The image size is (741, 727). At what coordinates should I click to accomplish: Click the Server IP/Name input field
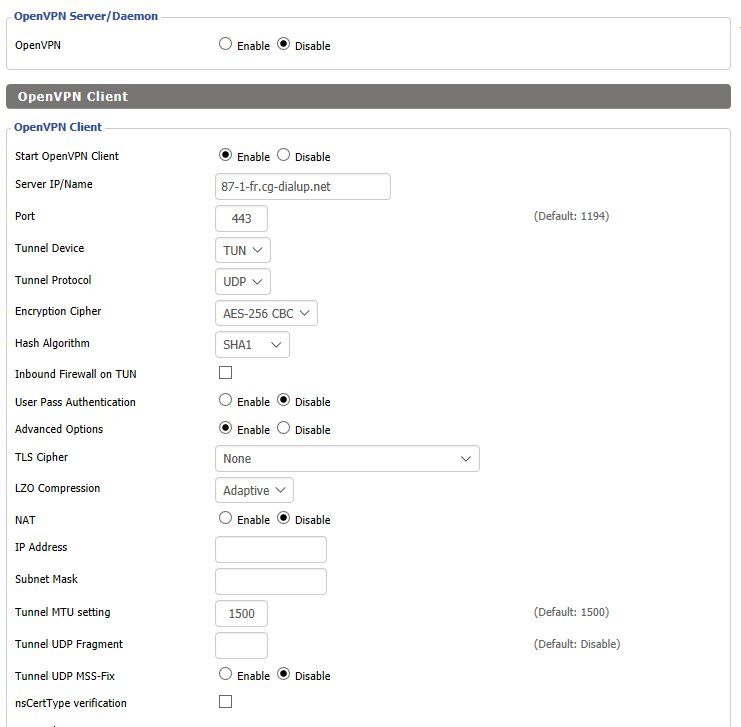coord(302,186)
